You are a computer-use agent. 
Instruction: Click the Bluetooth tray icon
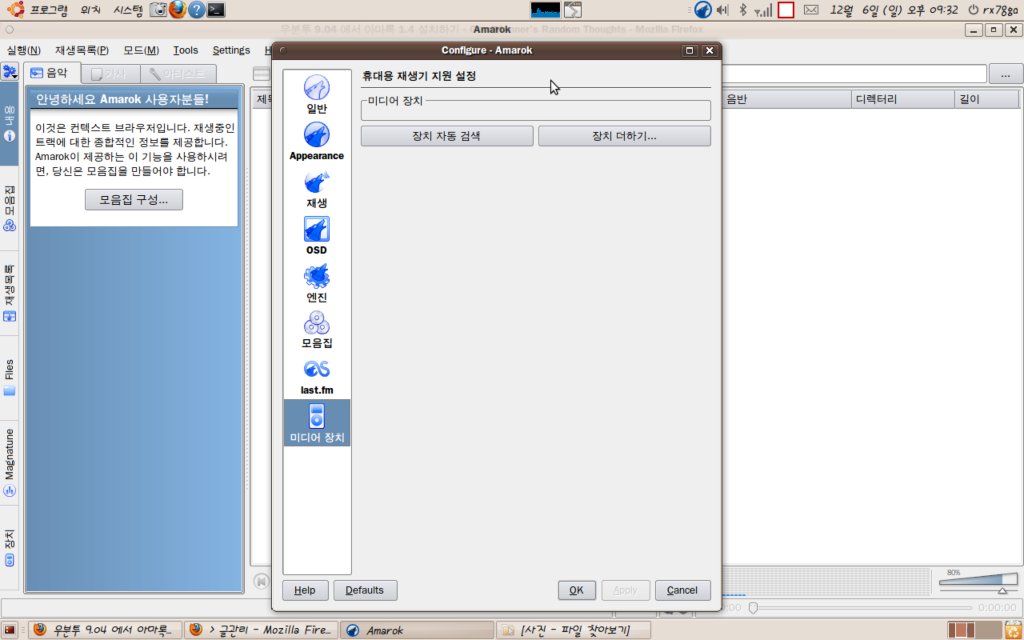point(743,10)
